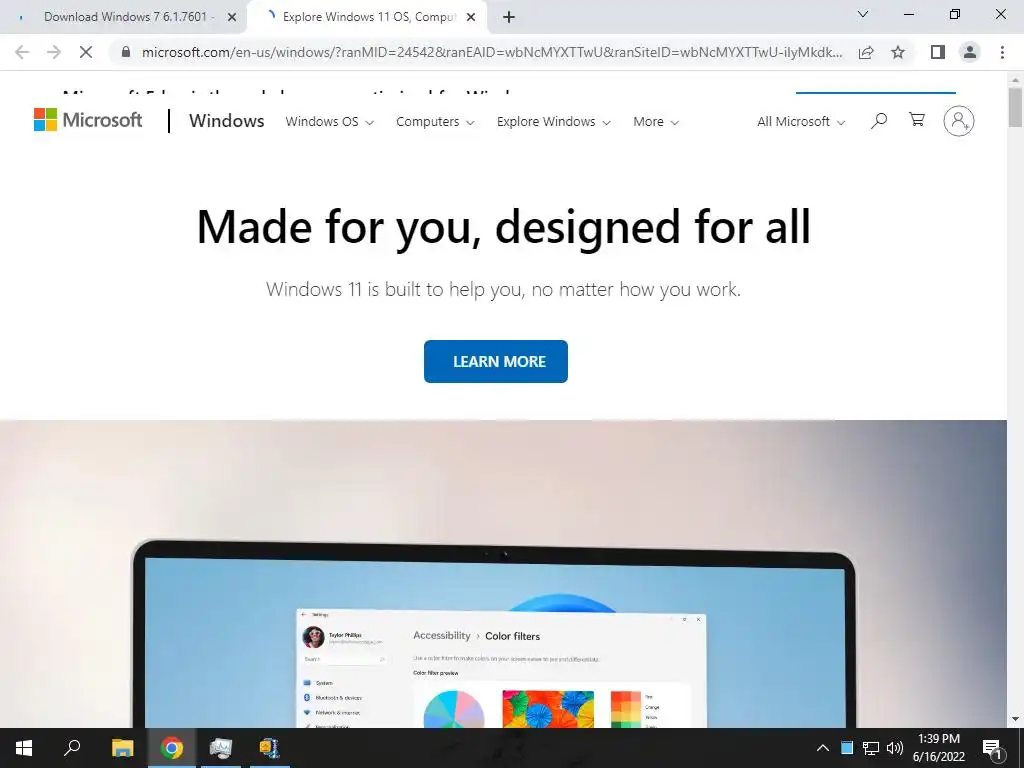Viewport: 1024px width, 768px height.
Task: Click the LEARN MORE button
Action: pyautogui.click(x=496, y=361)
